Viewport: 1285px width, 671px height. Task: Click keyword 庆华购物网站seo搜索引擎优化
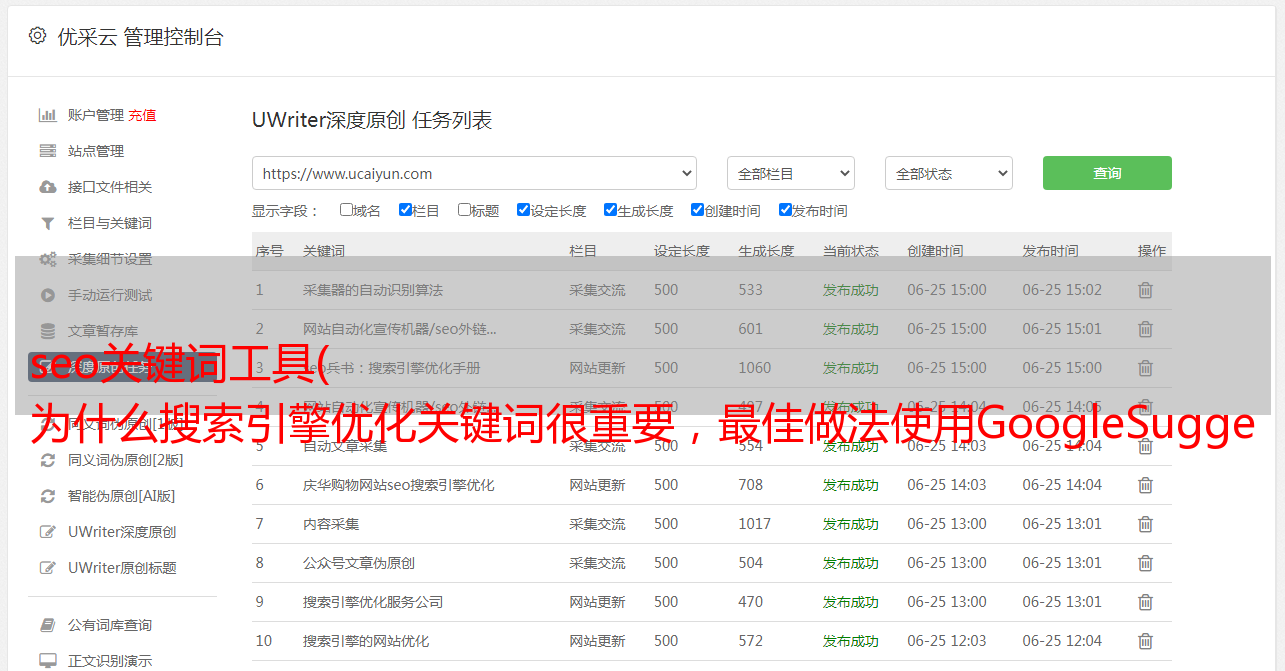399,485
